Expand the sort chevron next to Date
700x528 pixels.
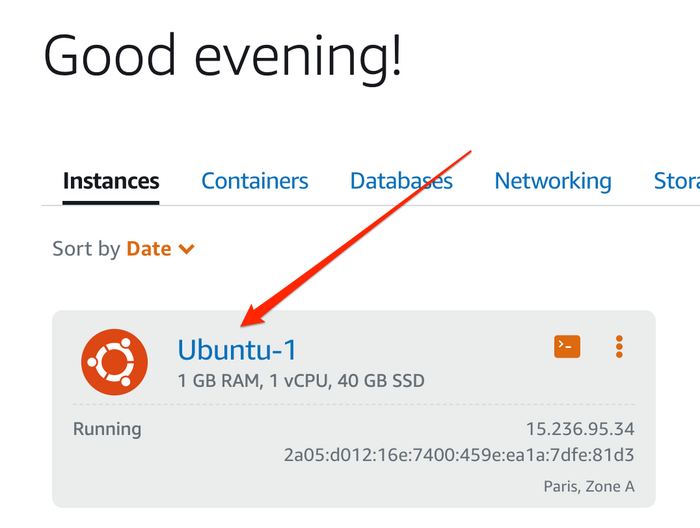186,249
